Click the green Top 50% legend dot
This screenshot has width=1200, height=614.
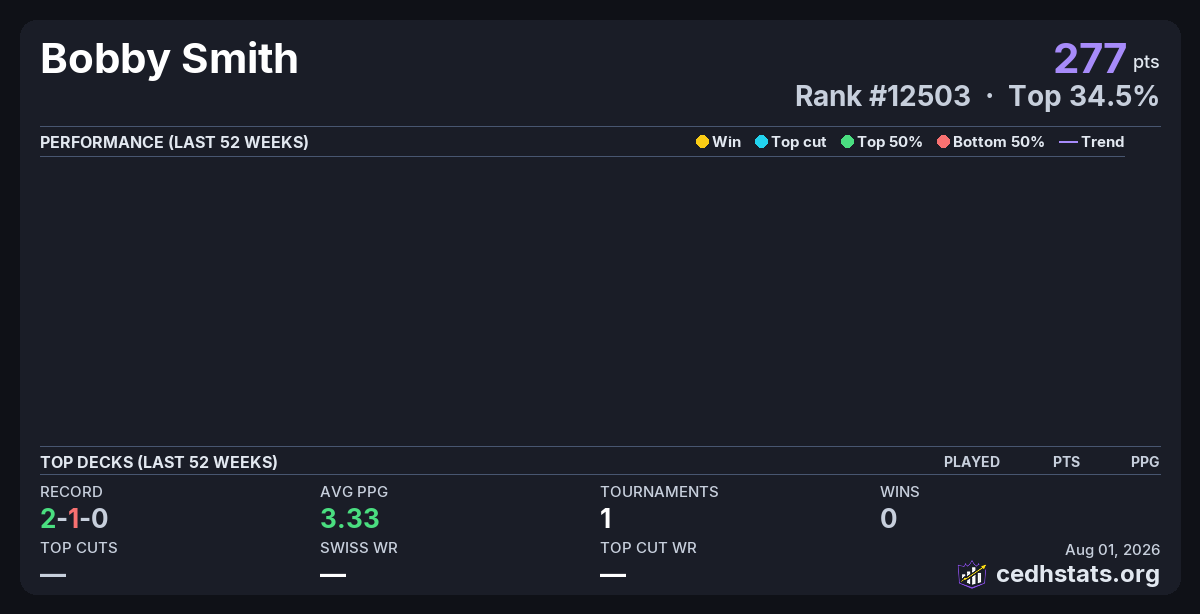click(847, 142)
